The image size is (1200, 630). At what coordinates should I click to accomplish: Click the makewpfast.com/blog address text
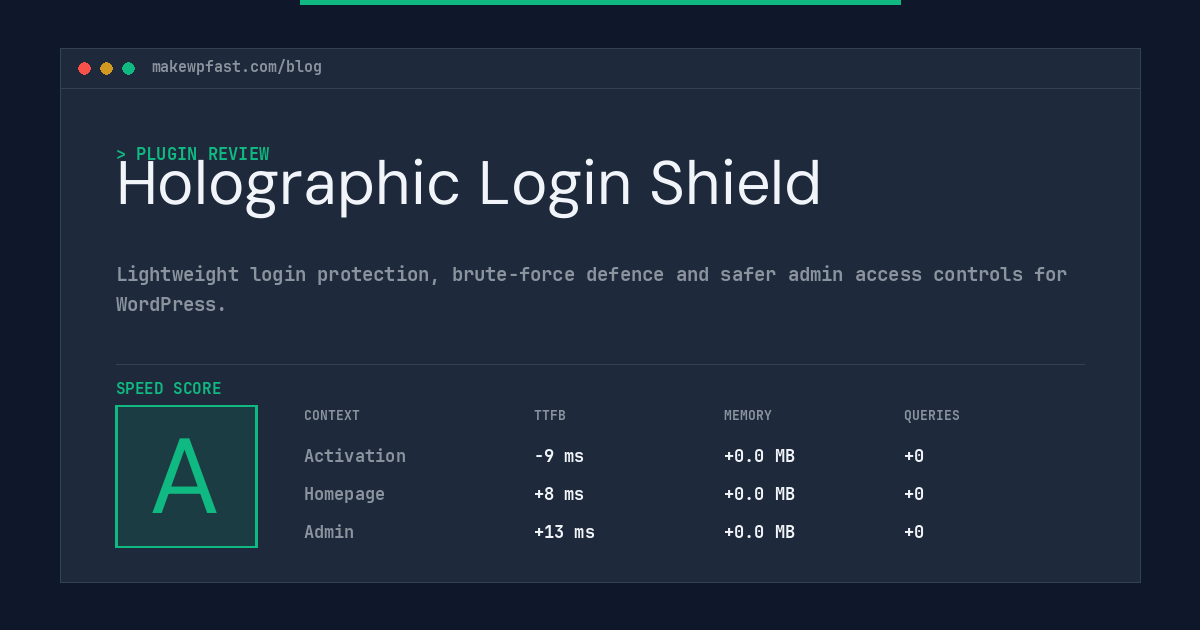point(237,67)
